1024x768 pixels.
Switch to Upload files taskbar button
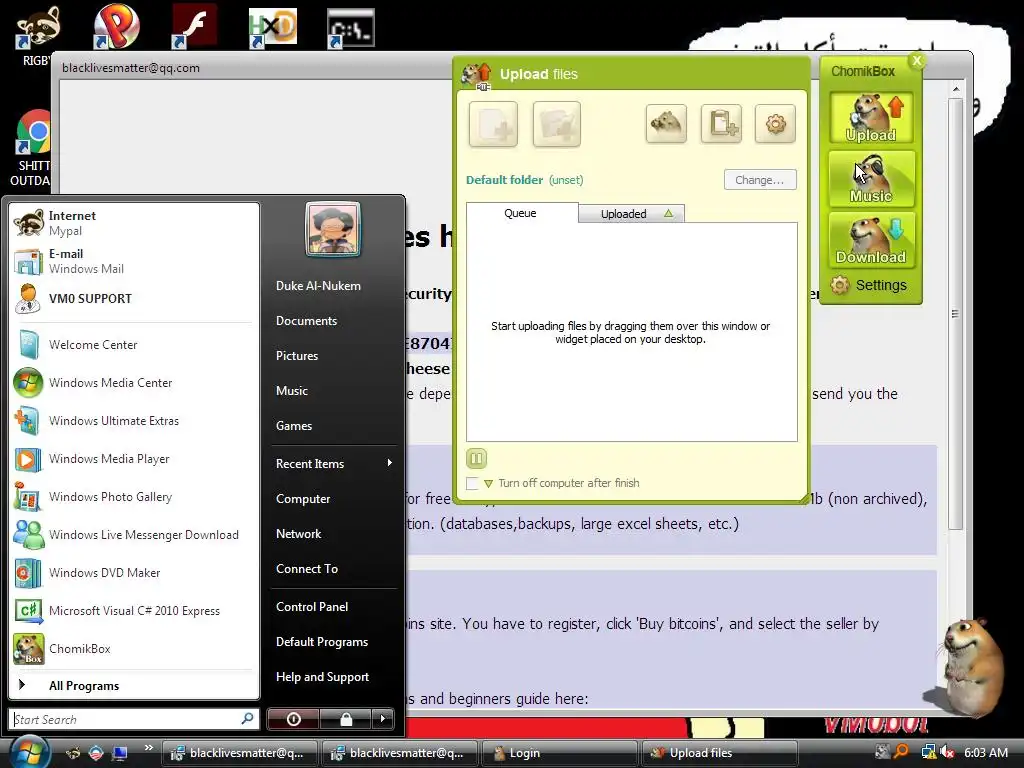(719, 753)
